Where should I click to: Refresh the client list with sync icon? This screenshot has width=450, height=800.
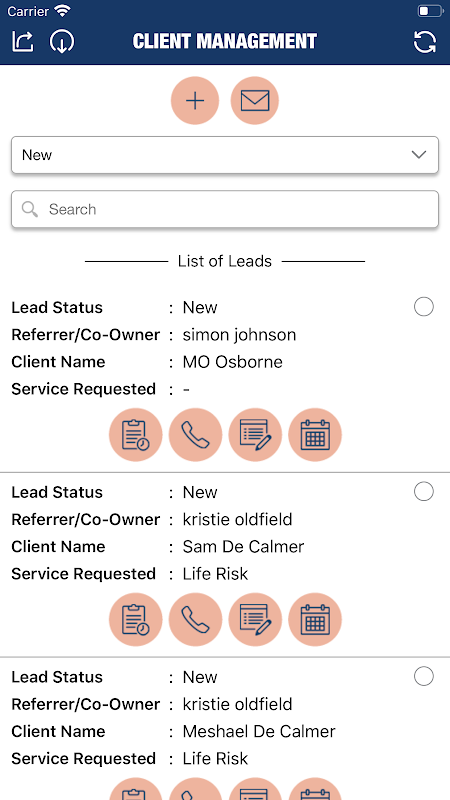[424, 41]
